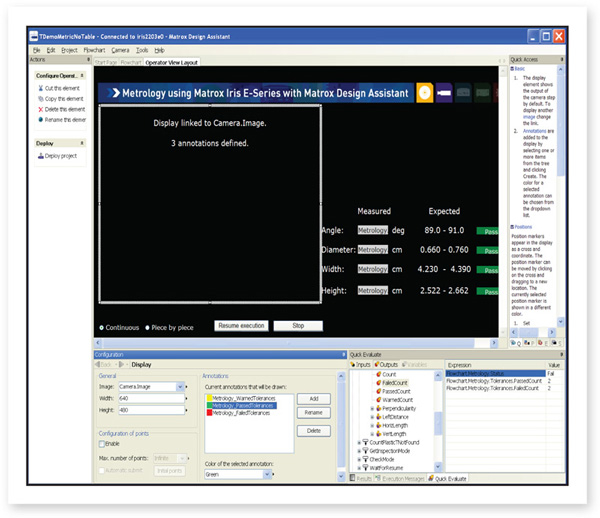The image size is (600, 518).
Task: Click the CheckMode step icon
Action: [365, 459]
